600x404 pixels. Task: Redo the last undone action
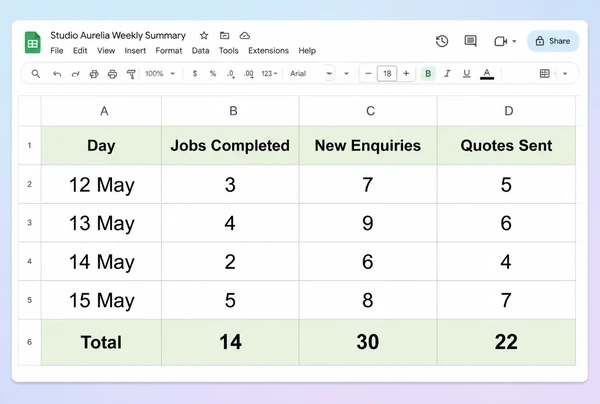point(75,73)
